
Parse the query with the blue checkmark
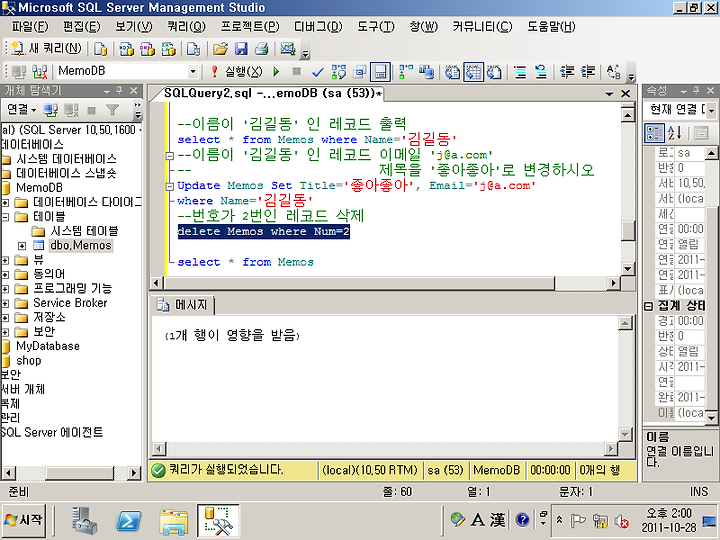(317, 72)
